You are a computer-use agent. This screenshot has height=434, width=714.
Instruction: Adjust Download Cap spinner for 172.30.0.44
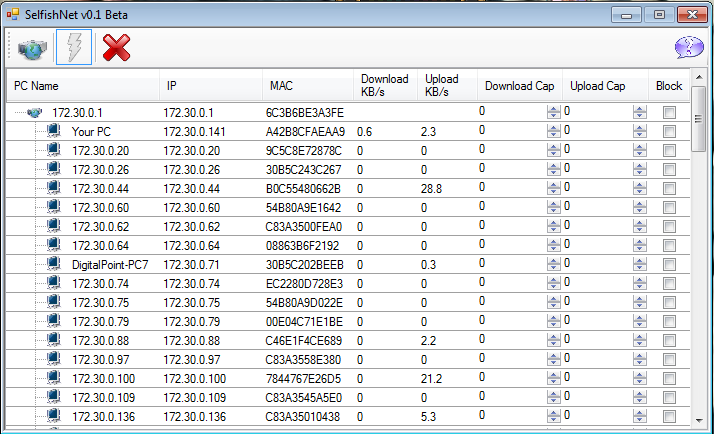[553, 188]
